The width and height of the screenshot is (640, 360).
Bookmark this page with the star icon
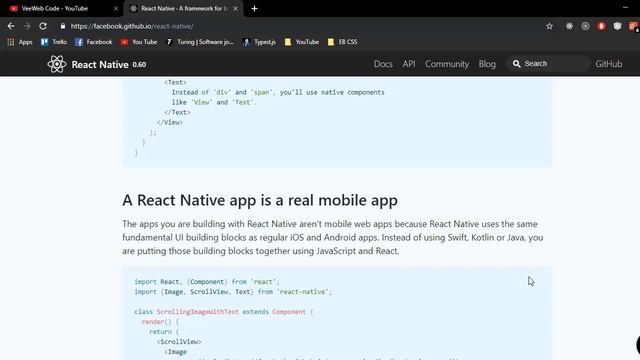[x=549, y=26]
